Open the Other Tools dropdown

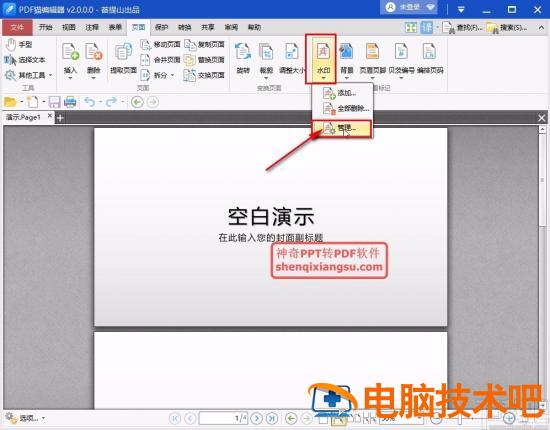tap(28, 75)
